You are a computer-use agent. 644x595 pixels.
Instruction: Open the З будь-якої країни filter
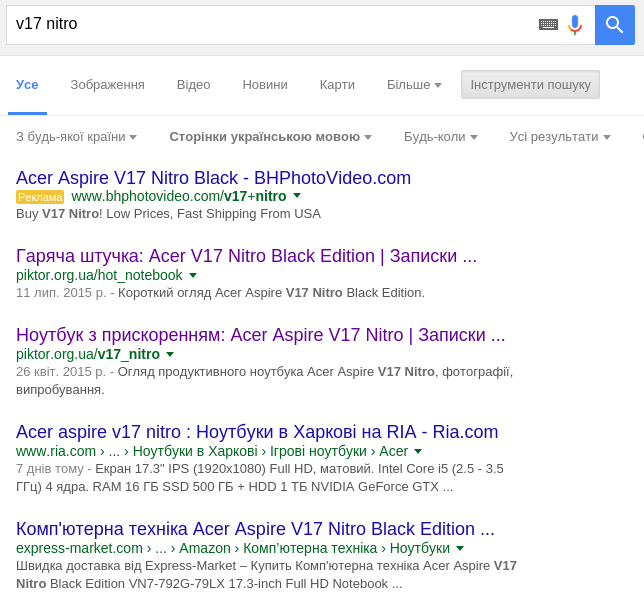coord(76,137)
